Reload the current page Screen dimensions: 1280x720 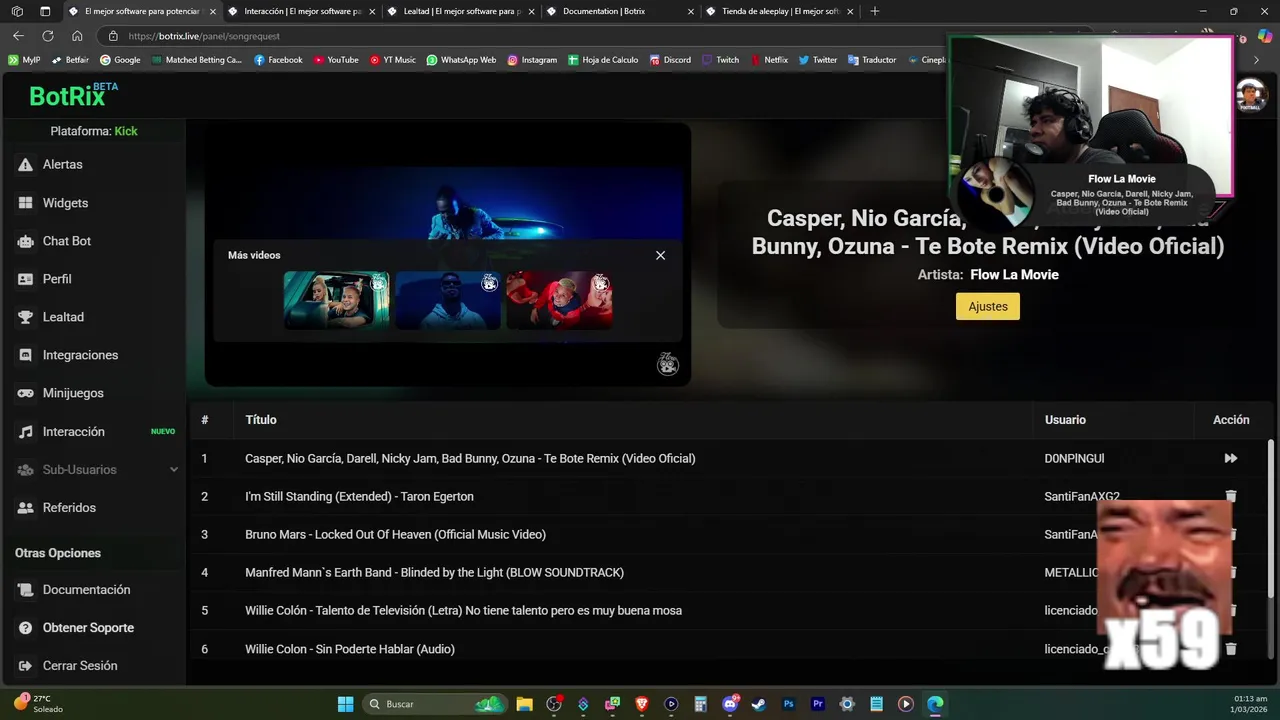[x=47, y=35]
